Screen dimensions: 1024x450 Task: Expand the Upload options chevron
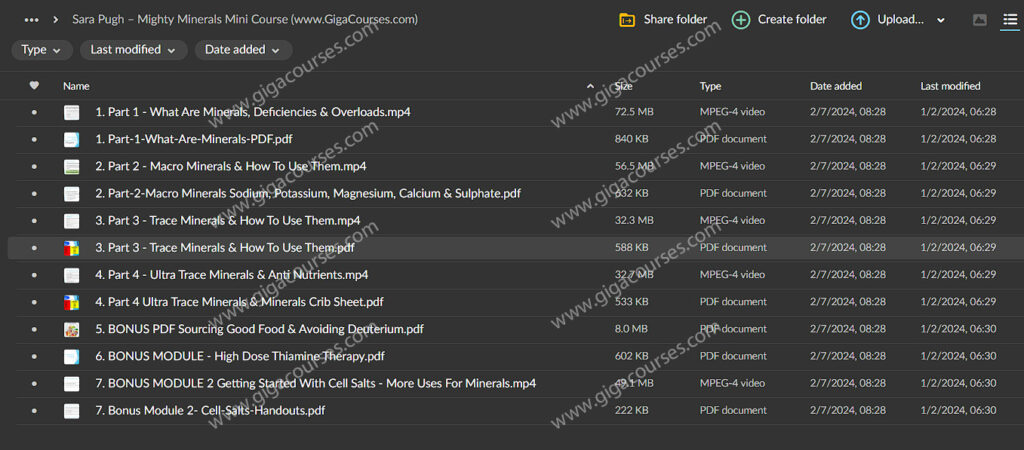coord(941,20)
